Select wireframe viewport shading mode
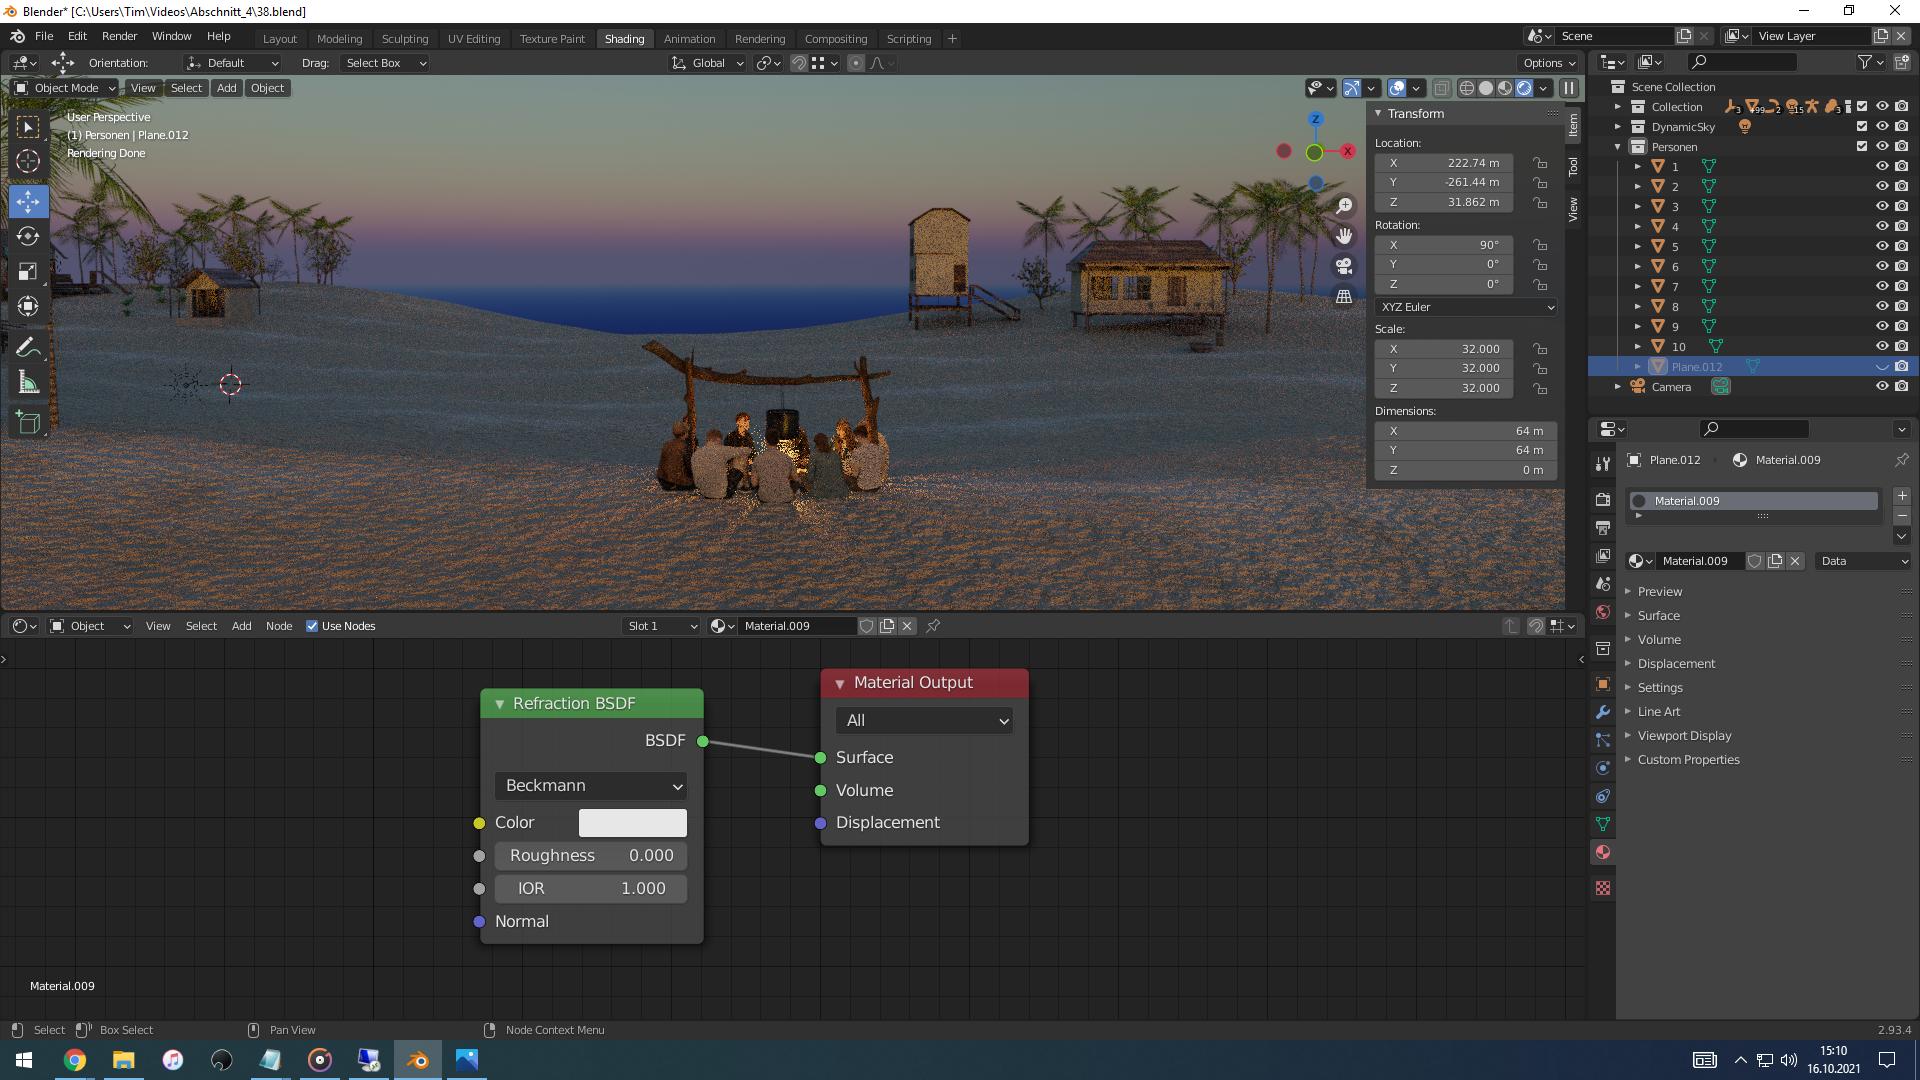This screenshot has width=1920, height=1080. coord(1467,88)
